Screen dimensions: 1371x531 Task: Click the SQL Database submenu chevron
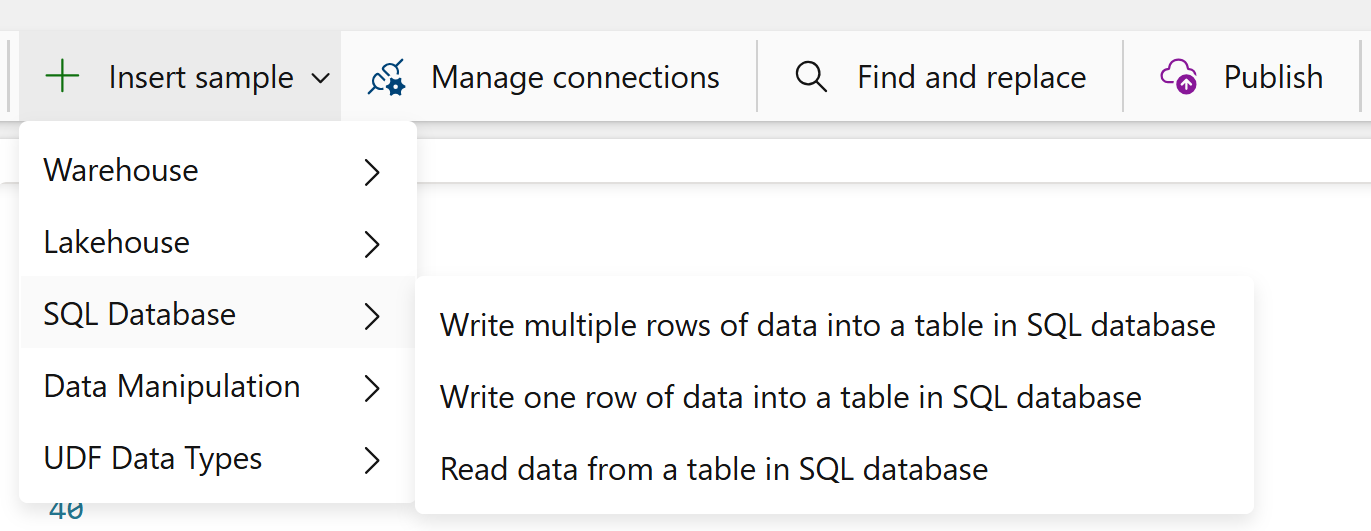[x=372, y=316]
